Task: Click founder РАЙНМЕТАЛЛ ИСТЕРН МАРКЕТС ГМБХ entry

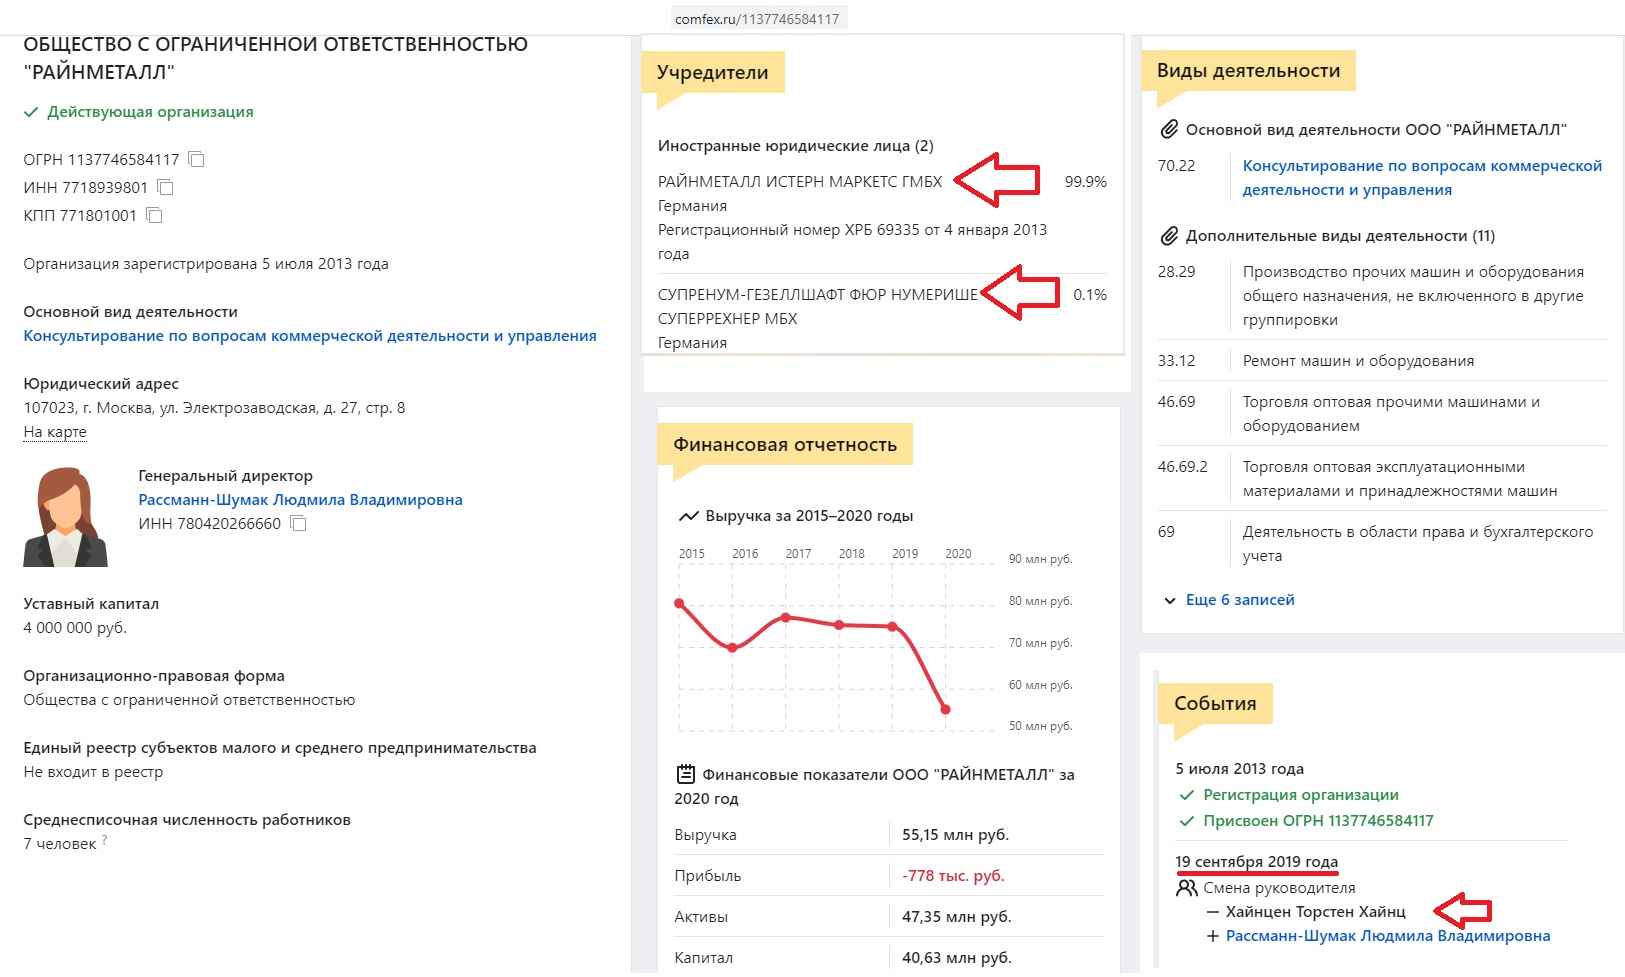Action: (x=800, y=182)
